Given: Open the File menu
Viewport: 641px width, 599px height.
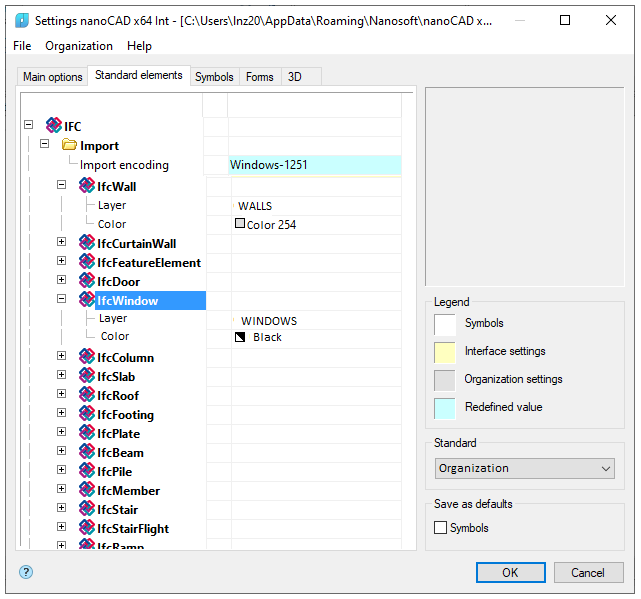Looking at the screenshot, I should click(x=22, y=46).
